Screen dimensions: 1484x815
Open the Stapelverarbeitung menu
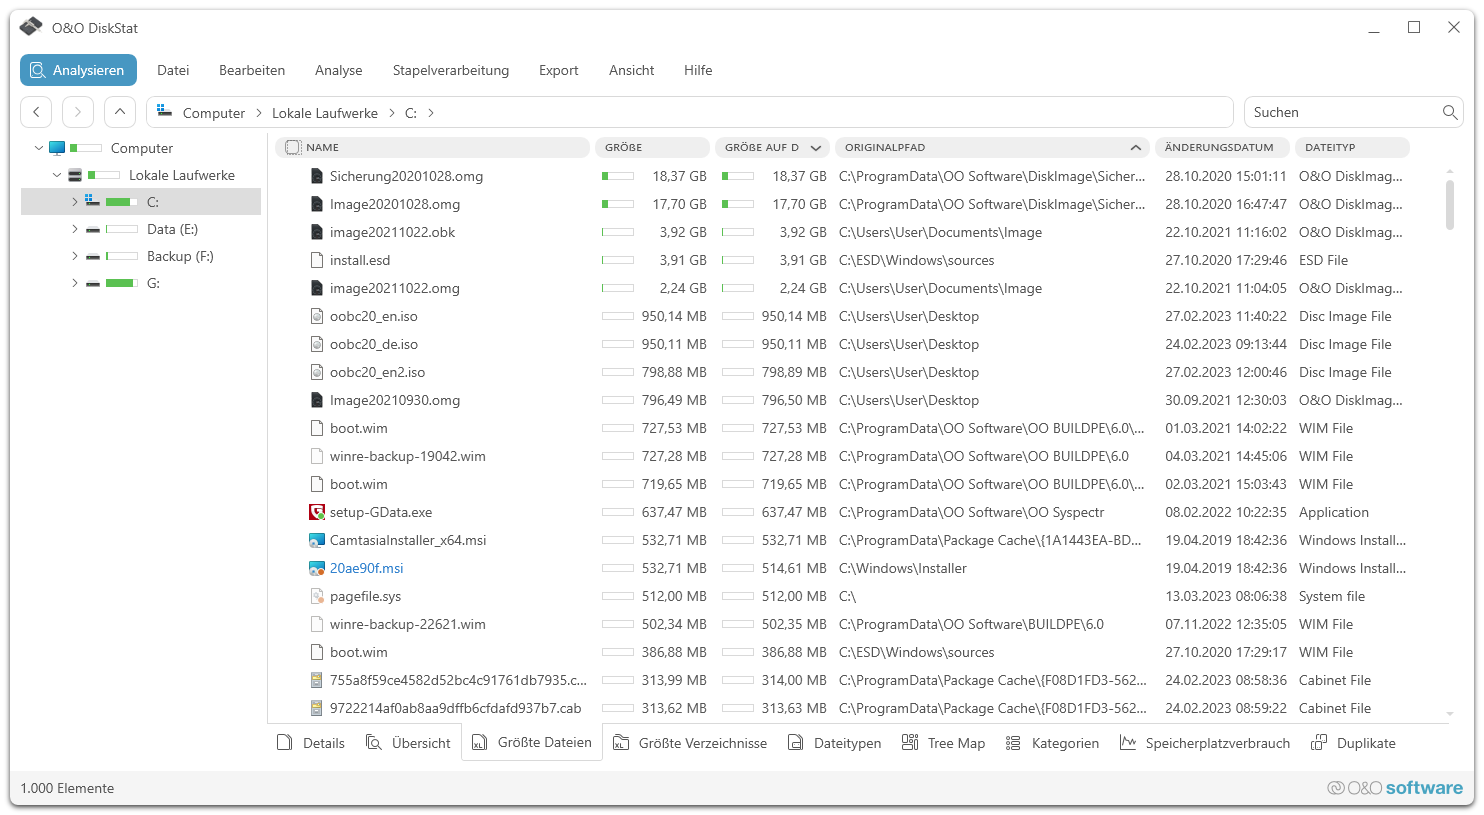[450, 70]
